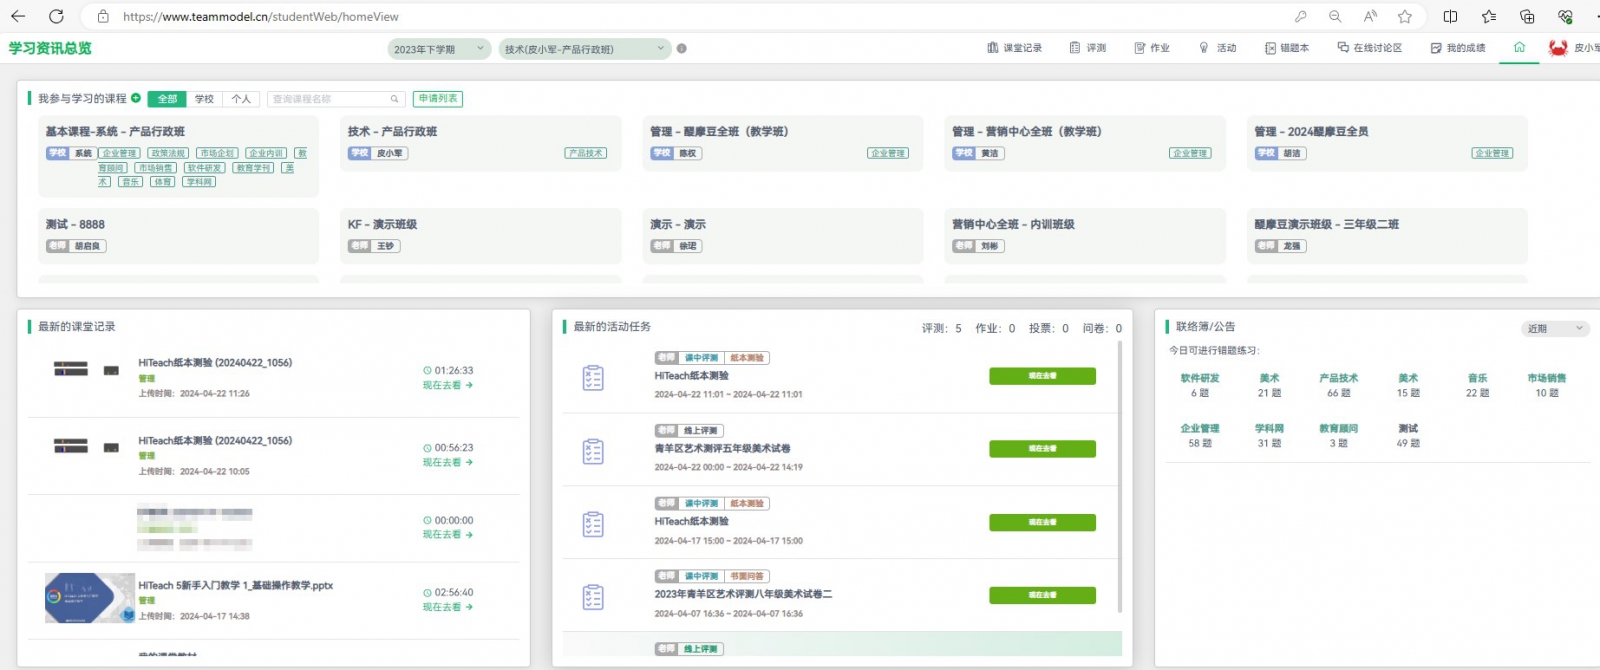The image size is (1600, 670).
Task: Click the red crab user avatar
Action: point(1557,48)
